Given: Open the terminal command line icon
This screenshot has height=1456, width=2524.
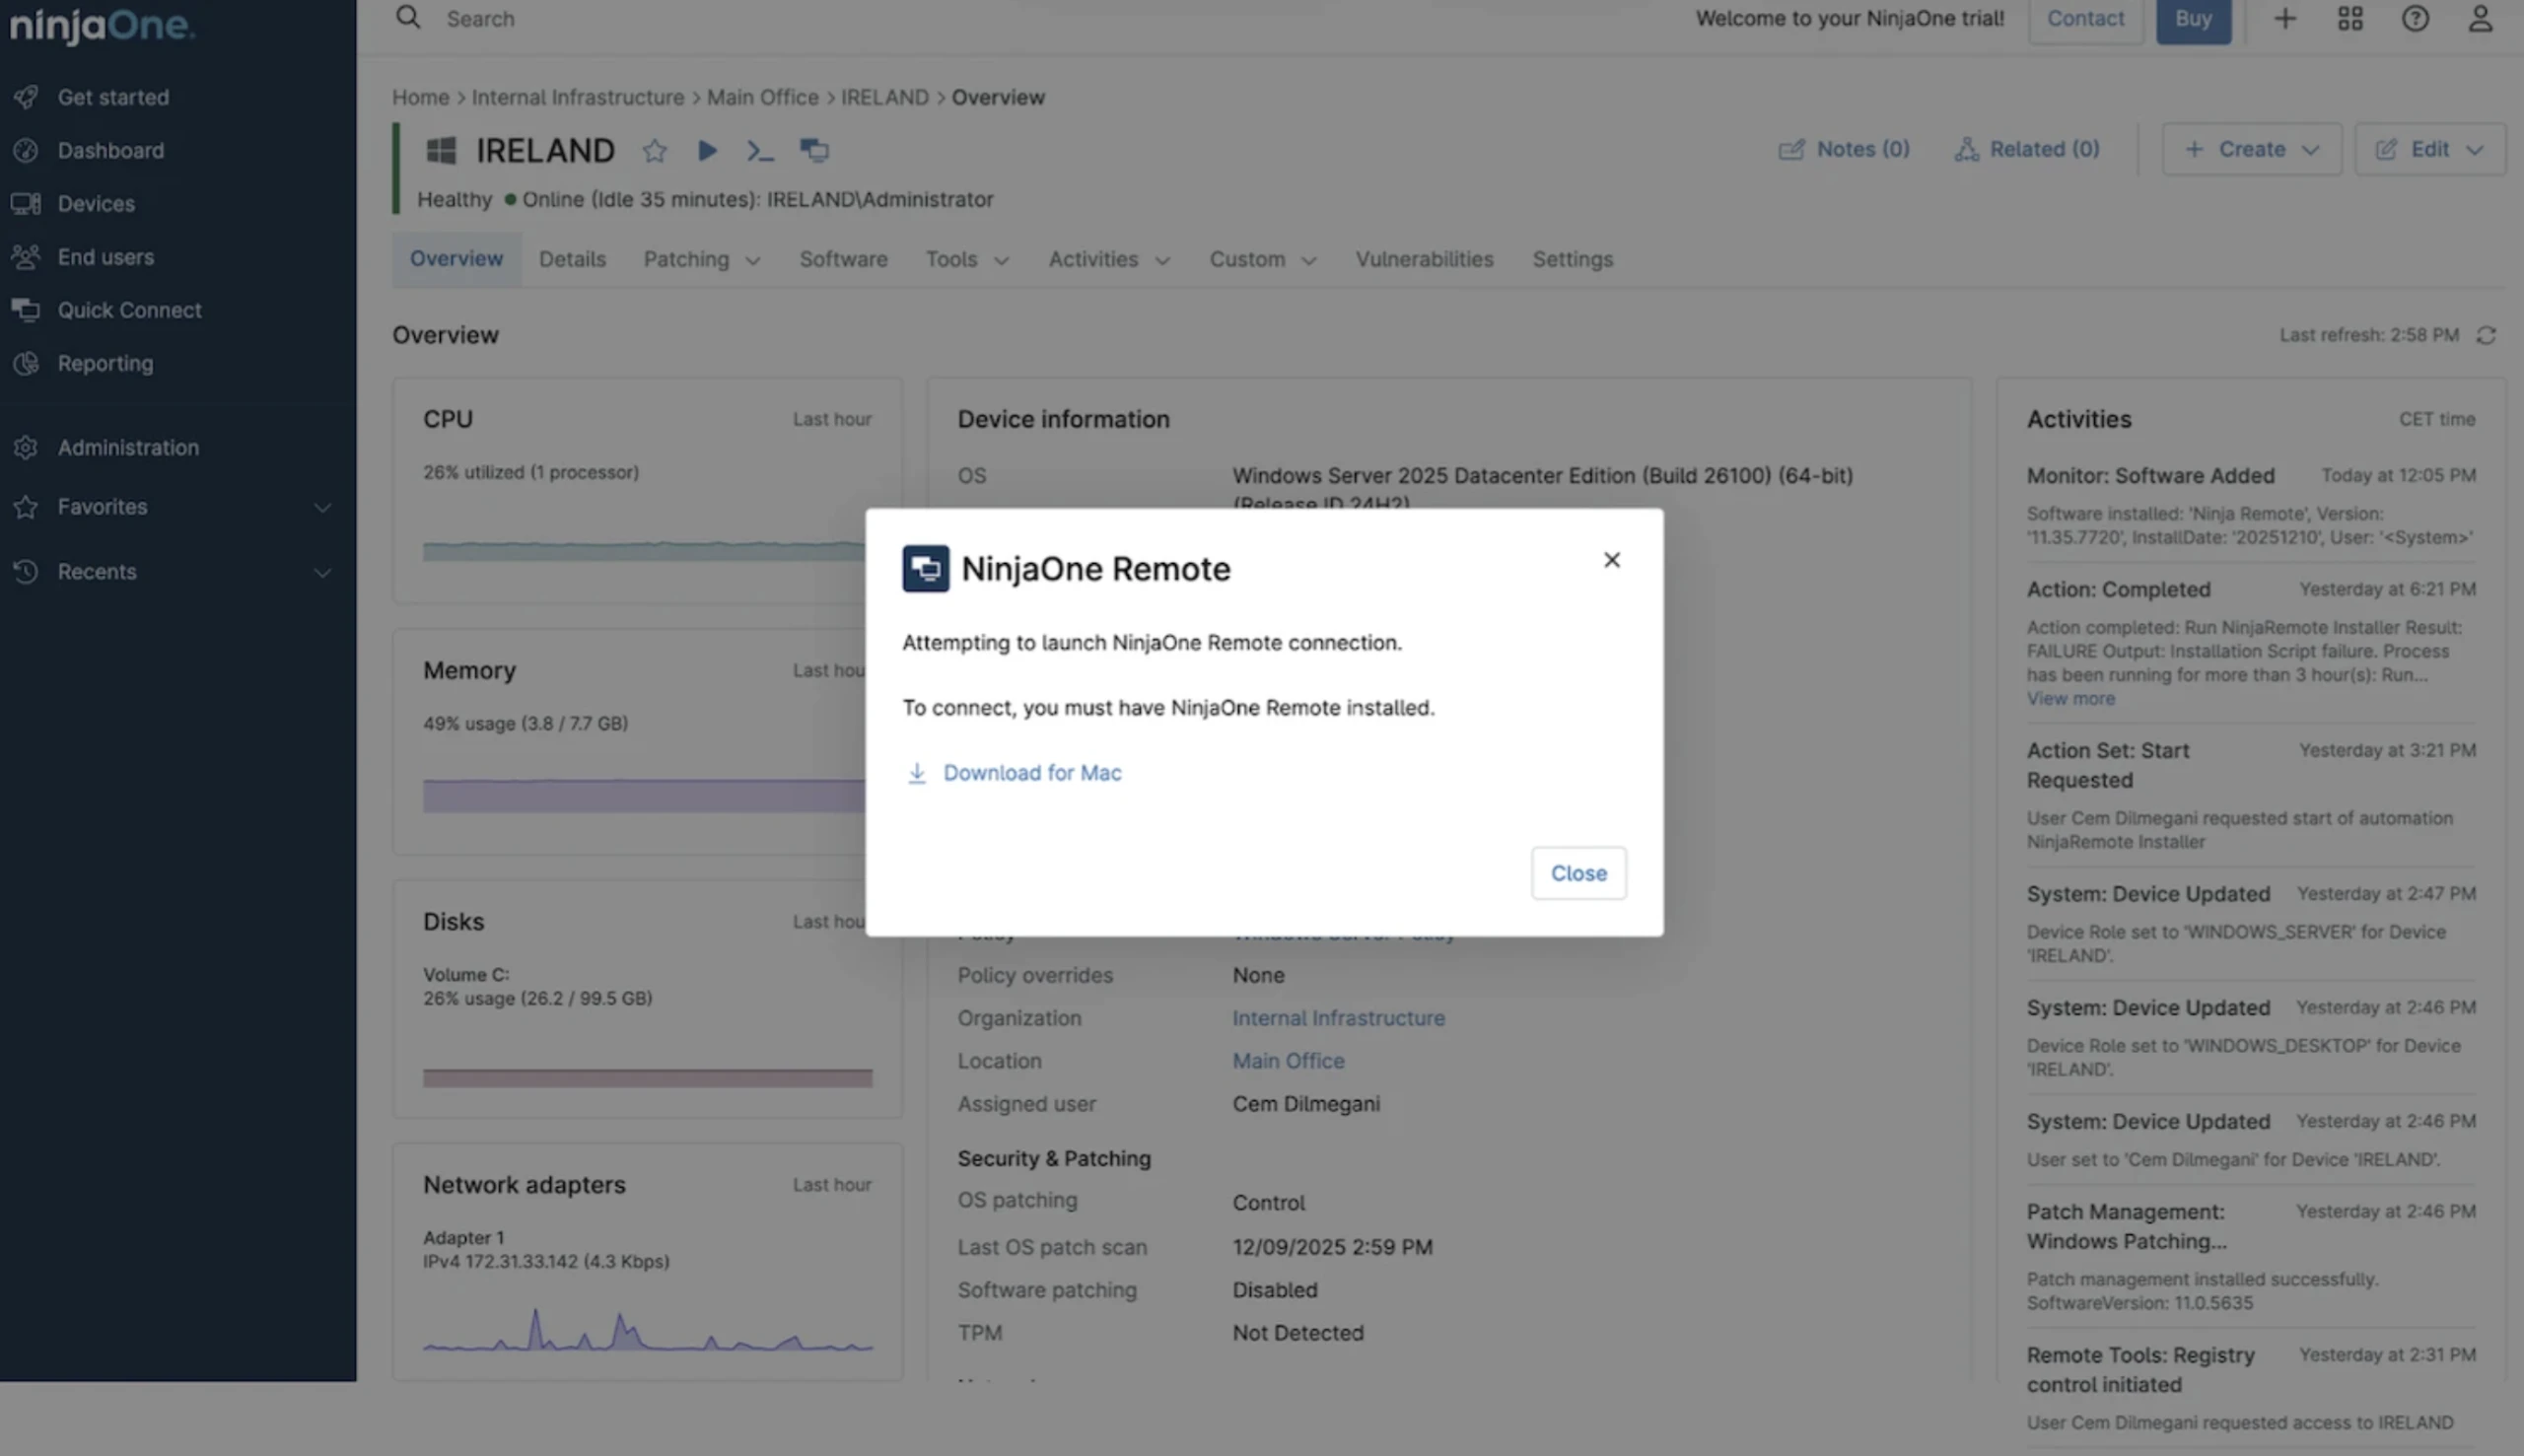Looking at the screenshot, I should click(x=760, y=150).
